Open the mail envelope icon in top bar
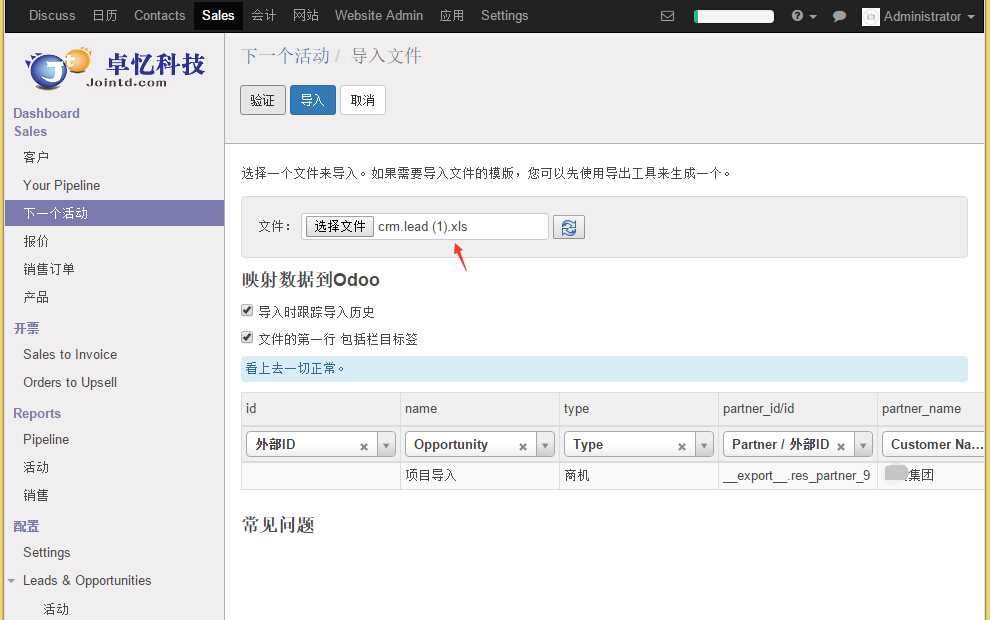 [x=668, y=16]
